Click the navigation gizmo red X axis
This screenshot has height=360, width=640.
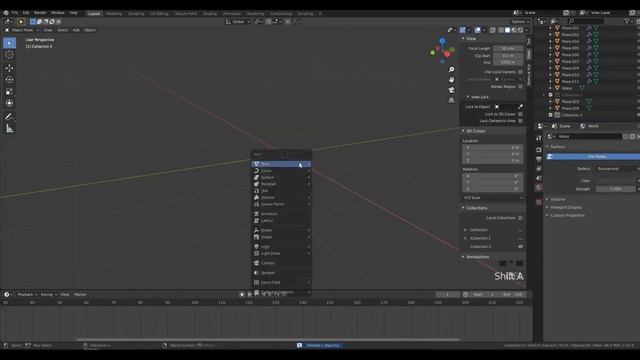pos(447,54)
